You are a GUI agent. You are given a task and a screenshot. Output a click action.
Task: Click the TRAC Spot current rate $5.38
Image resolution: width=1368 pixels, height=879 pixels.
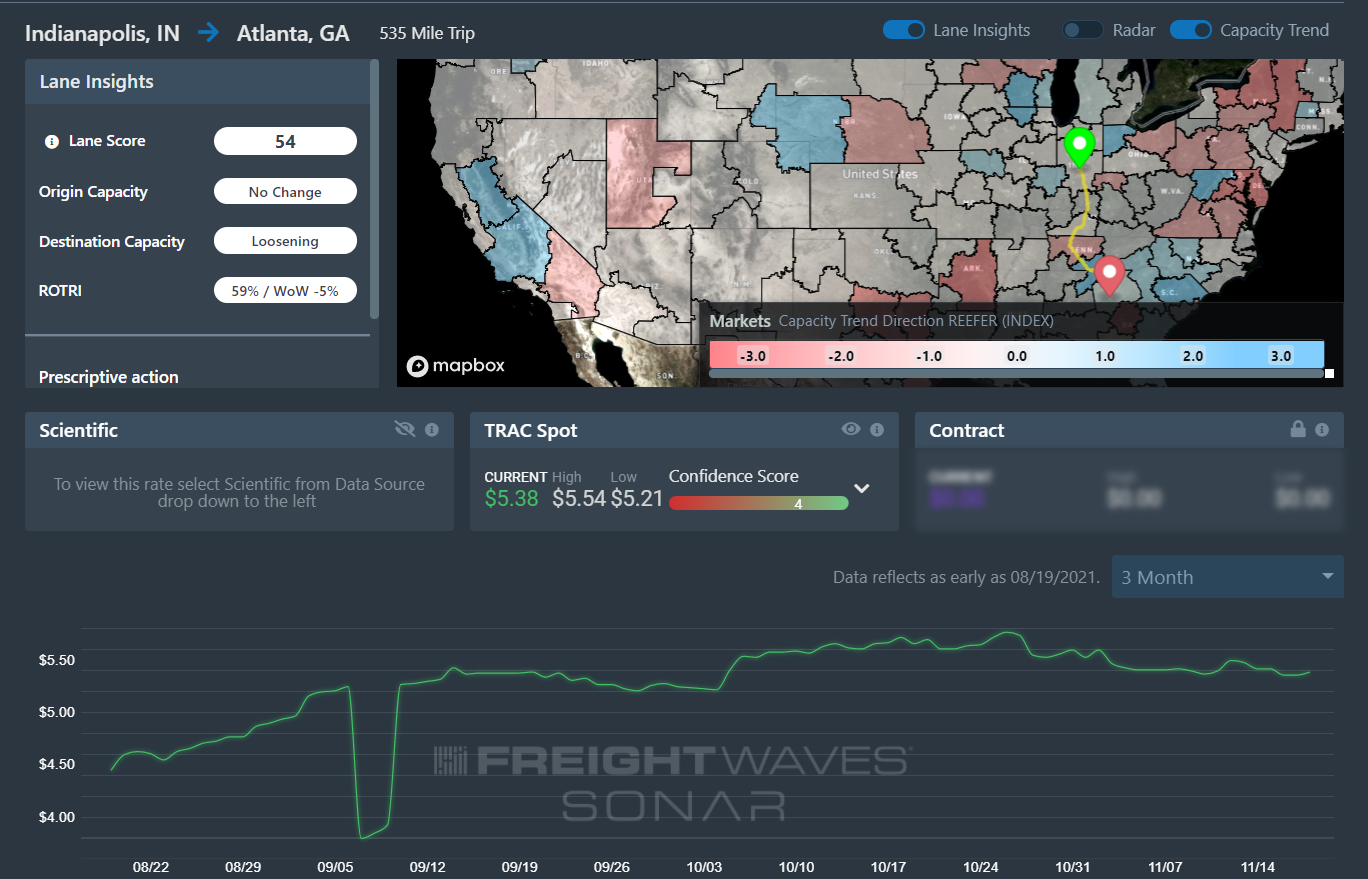(511, 498)
